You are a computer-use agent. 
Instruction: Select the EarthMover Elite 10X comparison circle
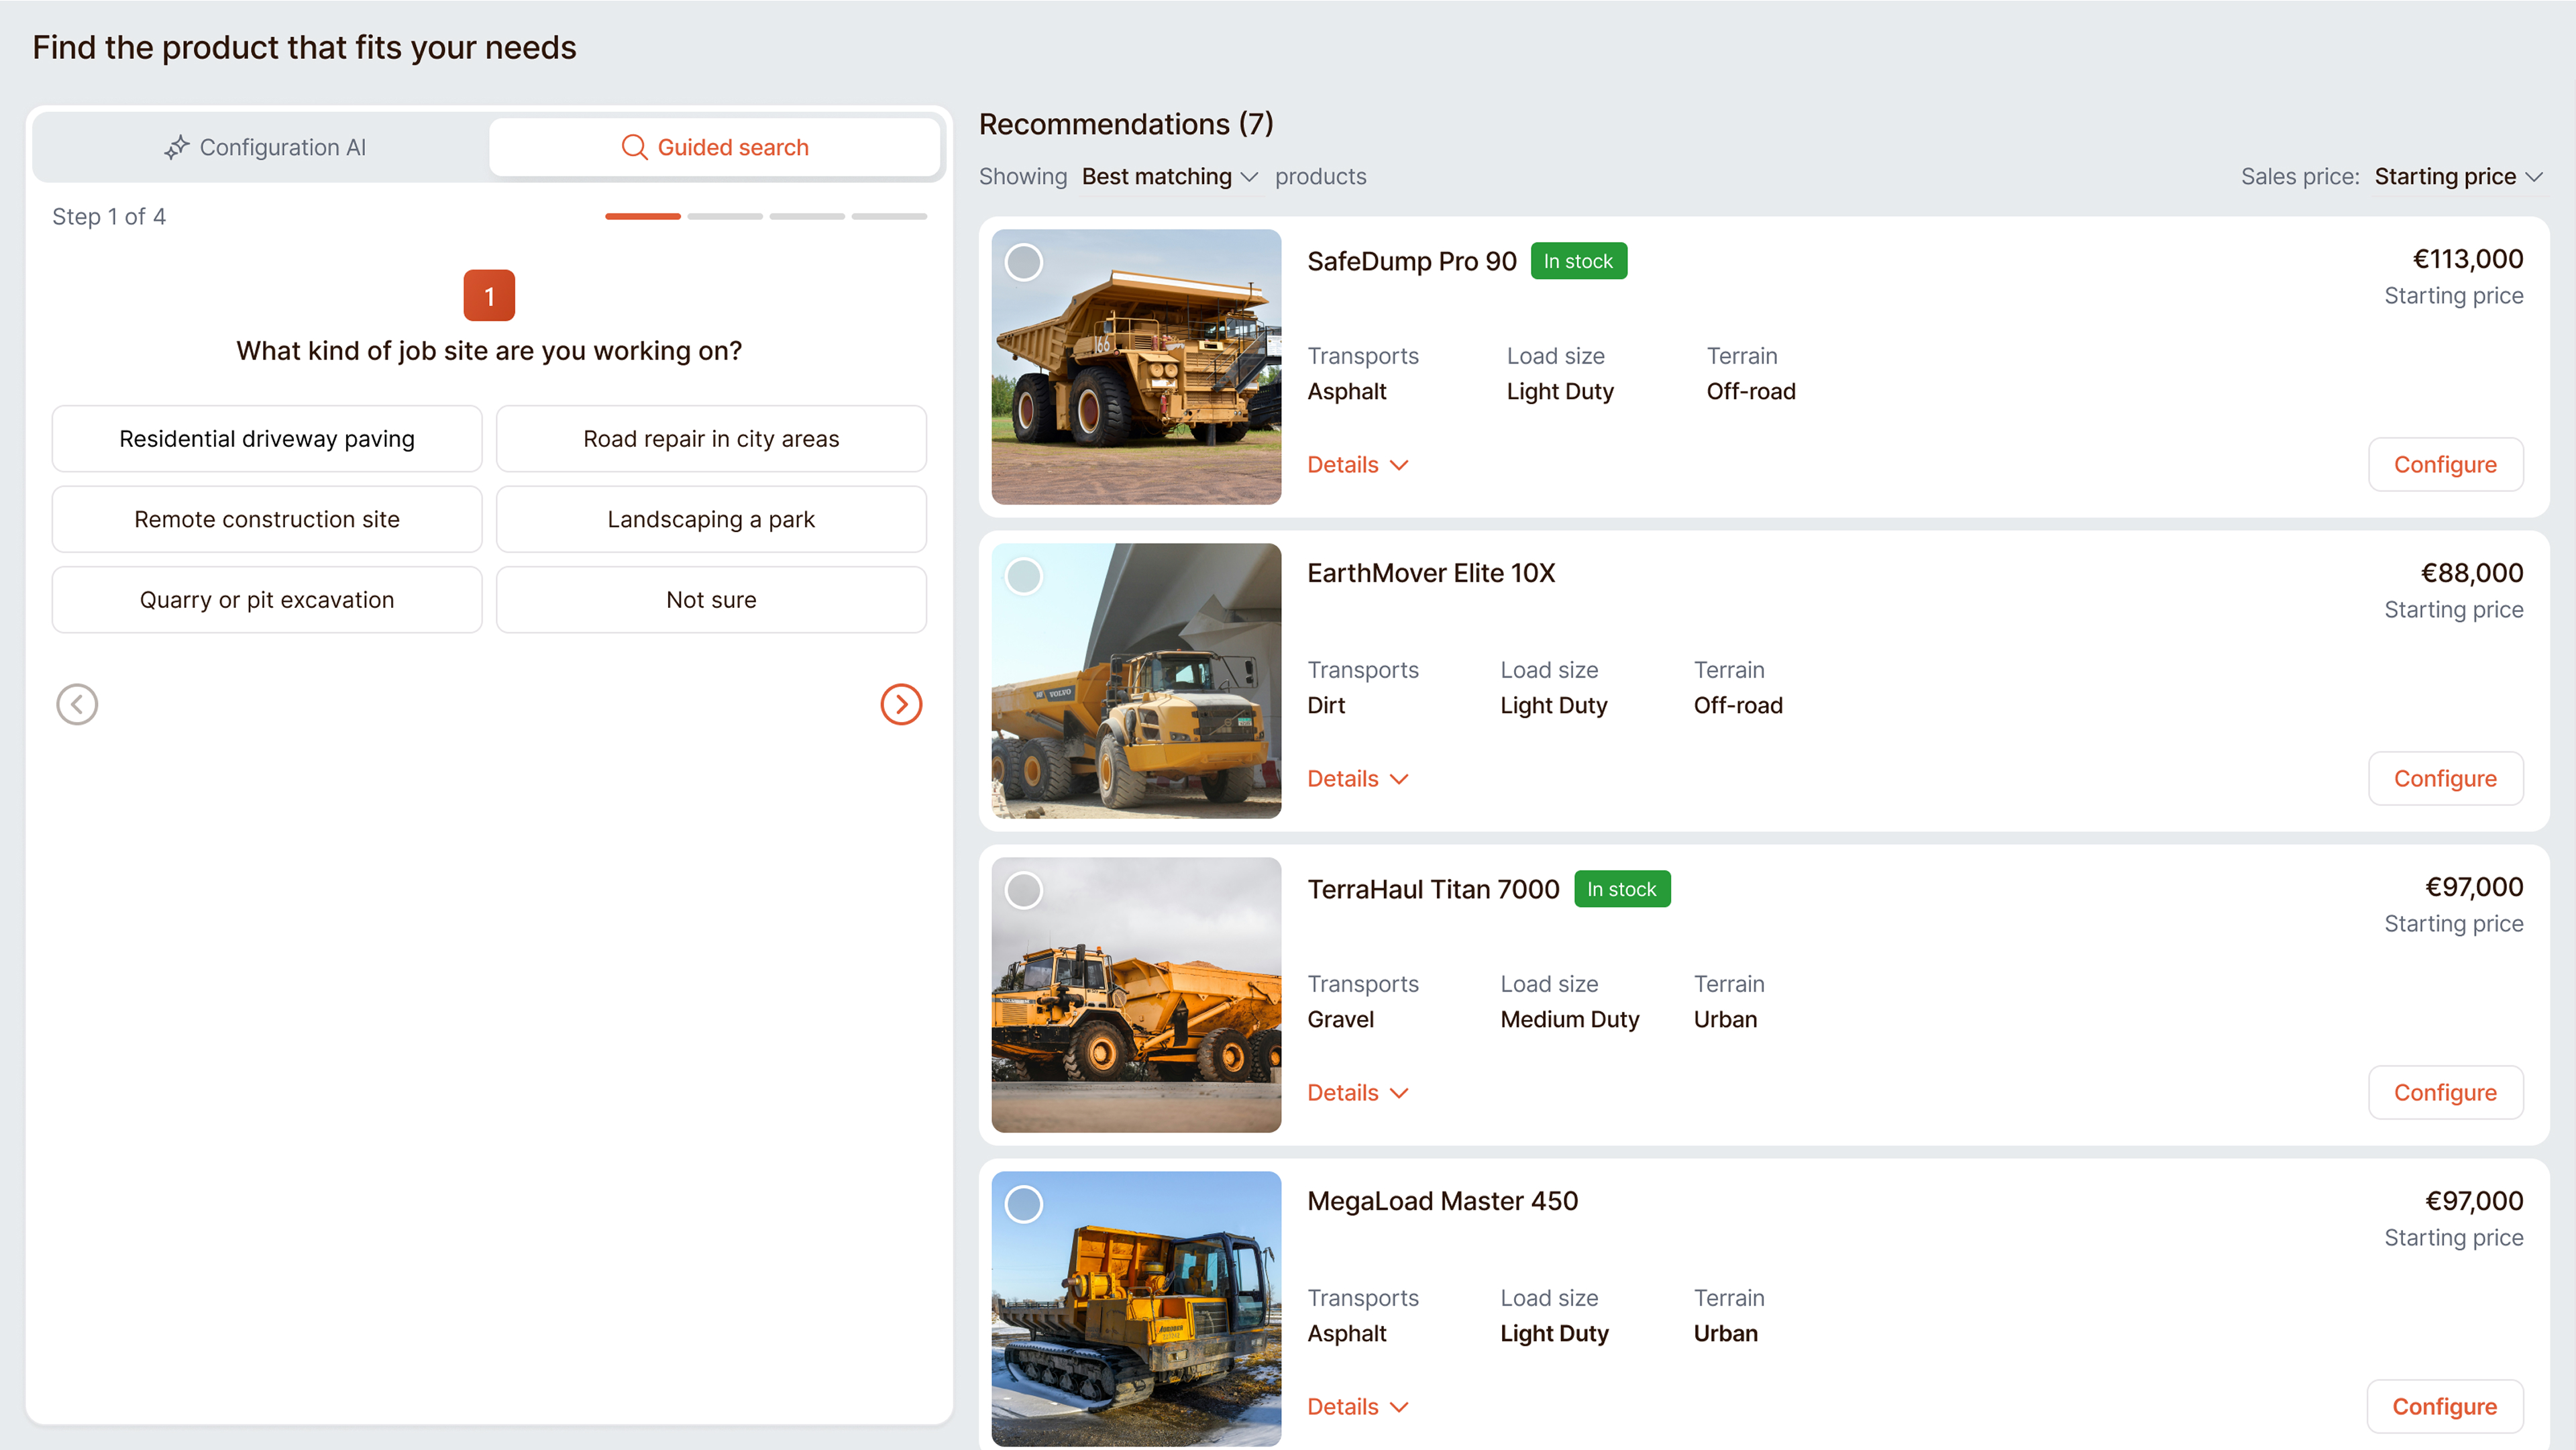point(1024,576)
